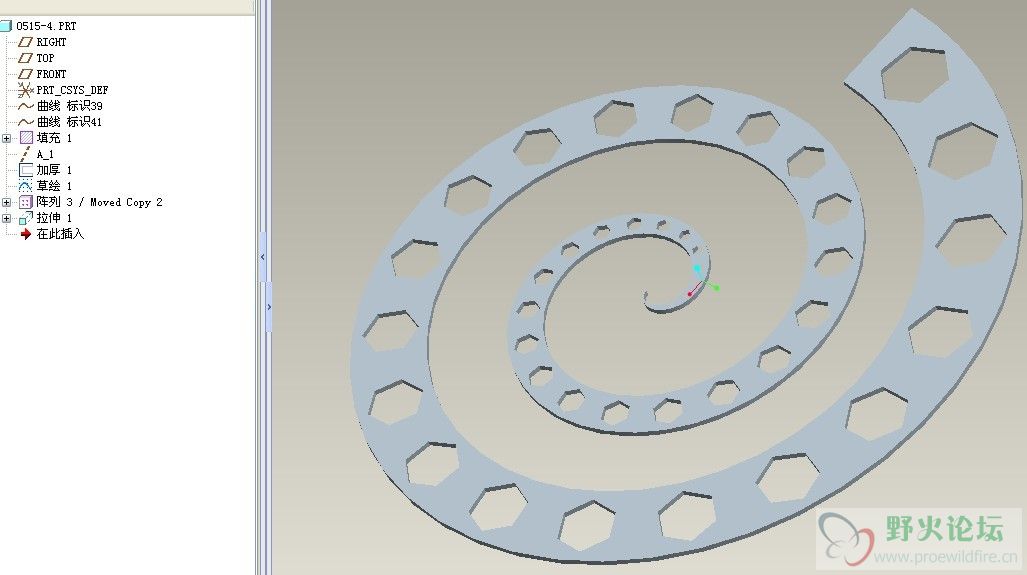Click the axis icon for A_1

26,154
